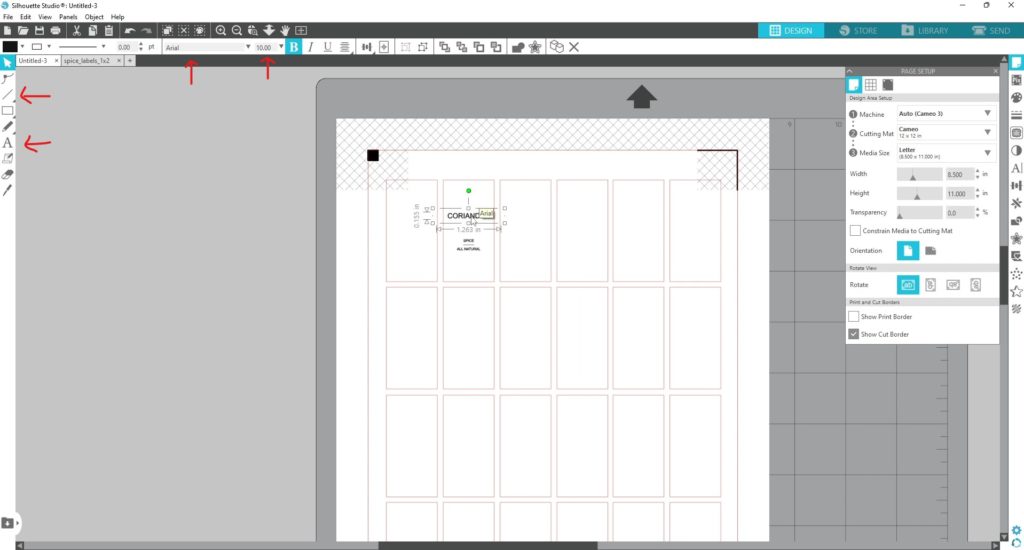The height and width of the screenshot is (550, 1024).
Task: Toggle Underline text formatting
Action: [327, 47]
